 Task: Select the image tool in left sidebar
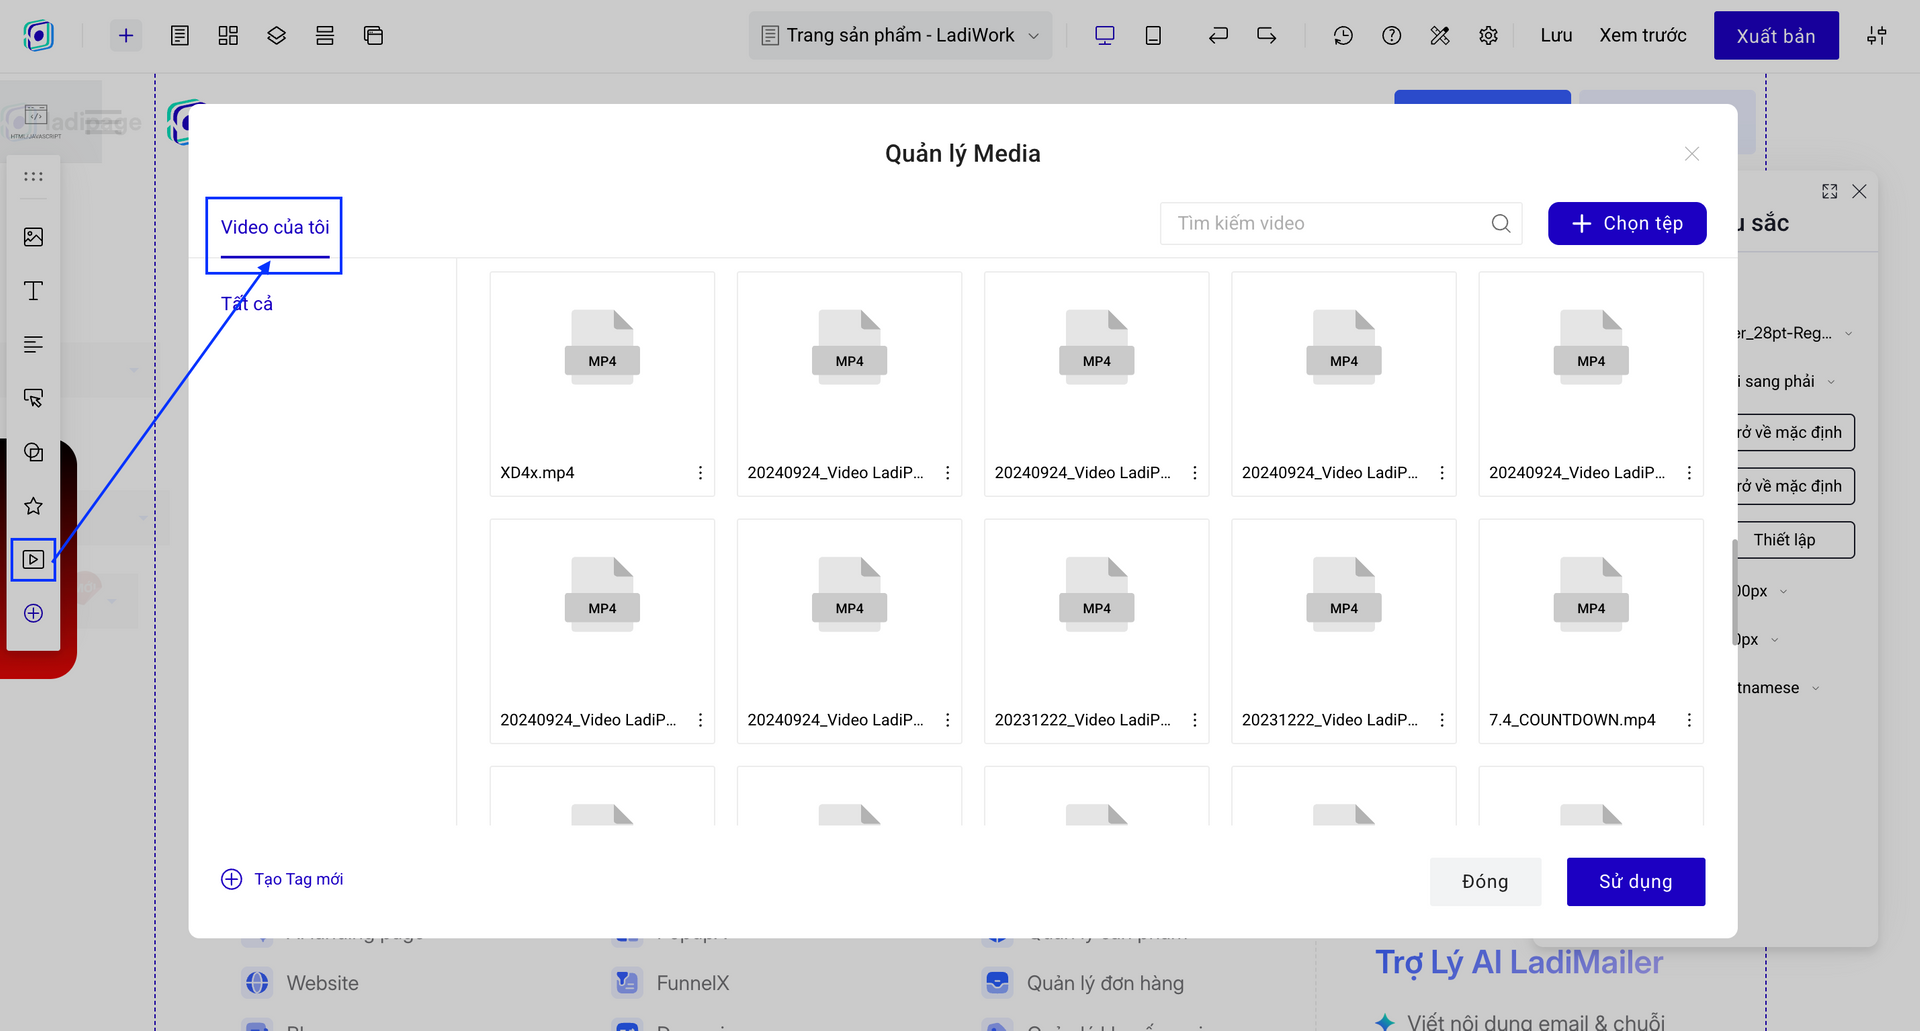(33, 237)
